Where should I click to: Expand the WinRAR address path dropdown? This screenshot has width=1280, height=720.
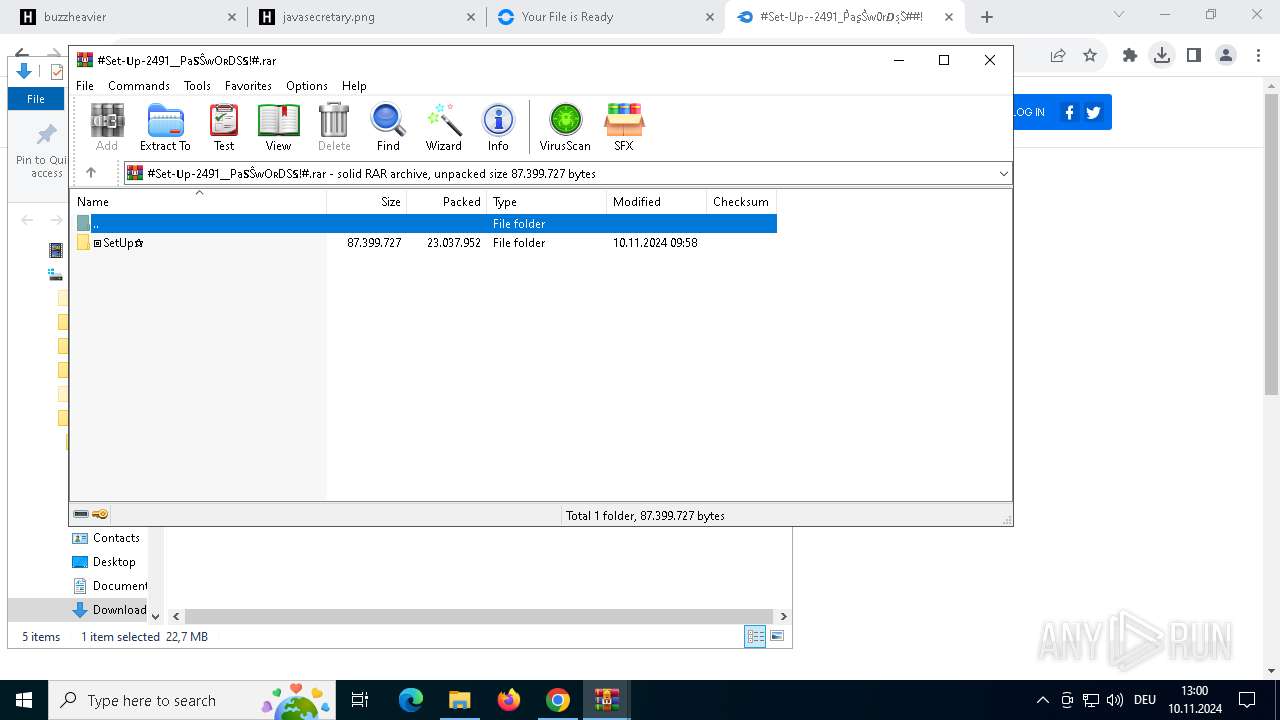point(1003,173)
